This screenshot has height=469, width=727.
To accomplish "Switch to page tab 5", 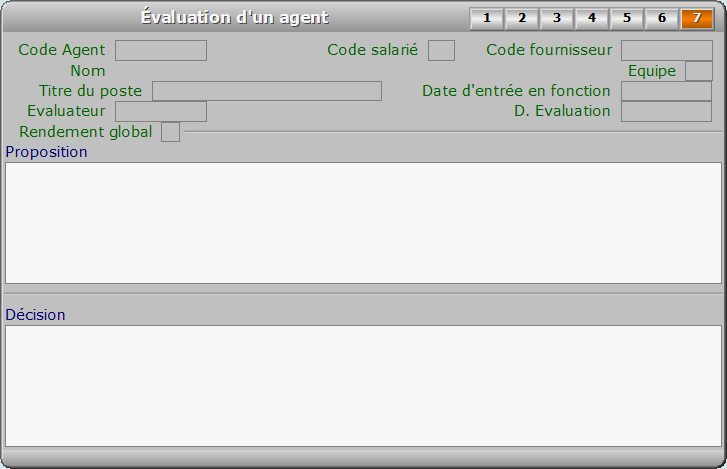I will coord(627,19).
